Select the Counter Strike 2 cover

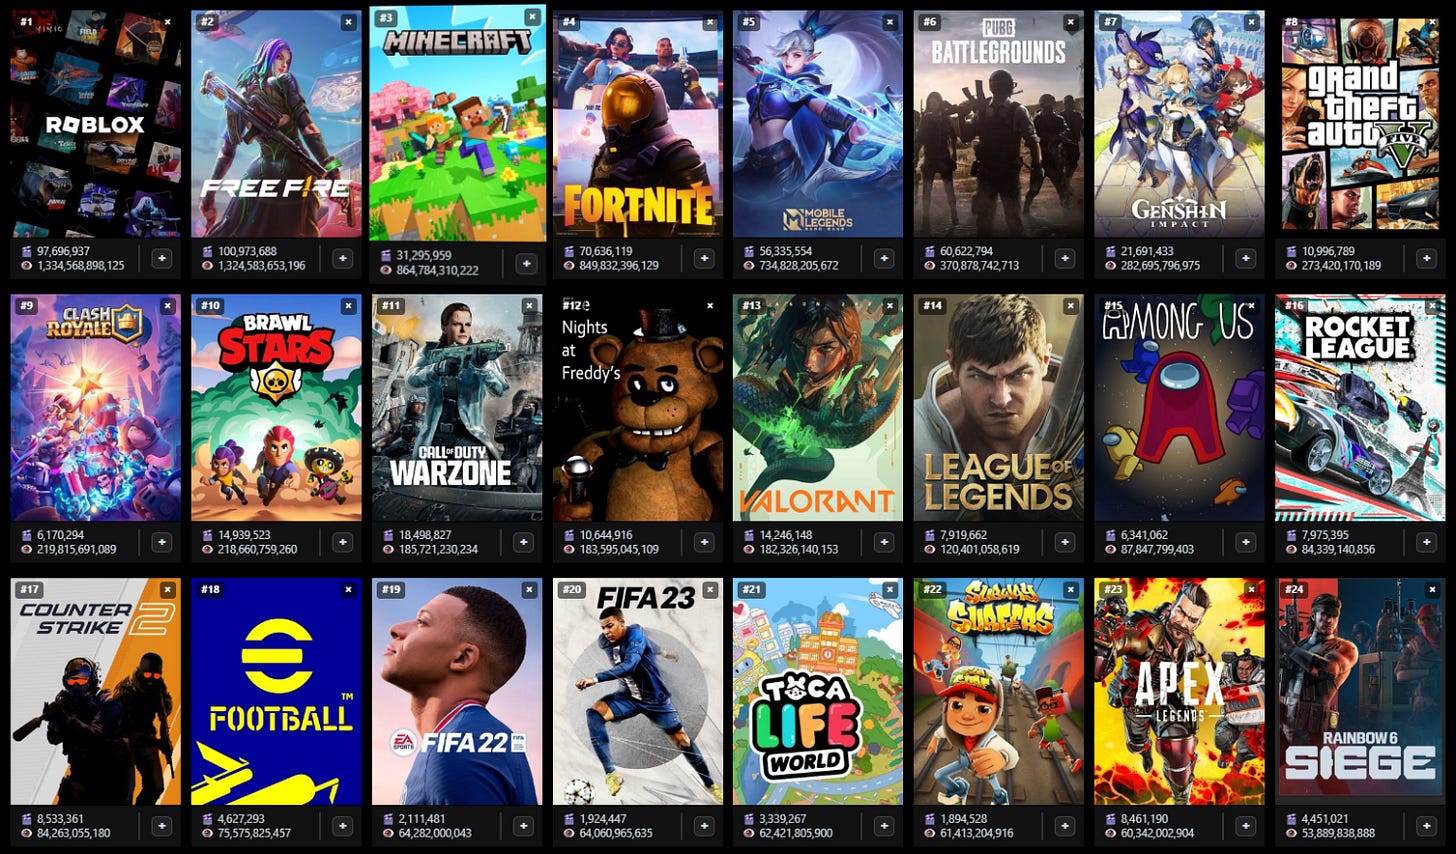96,692
